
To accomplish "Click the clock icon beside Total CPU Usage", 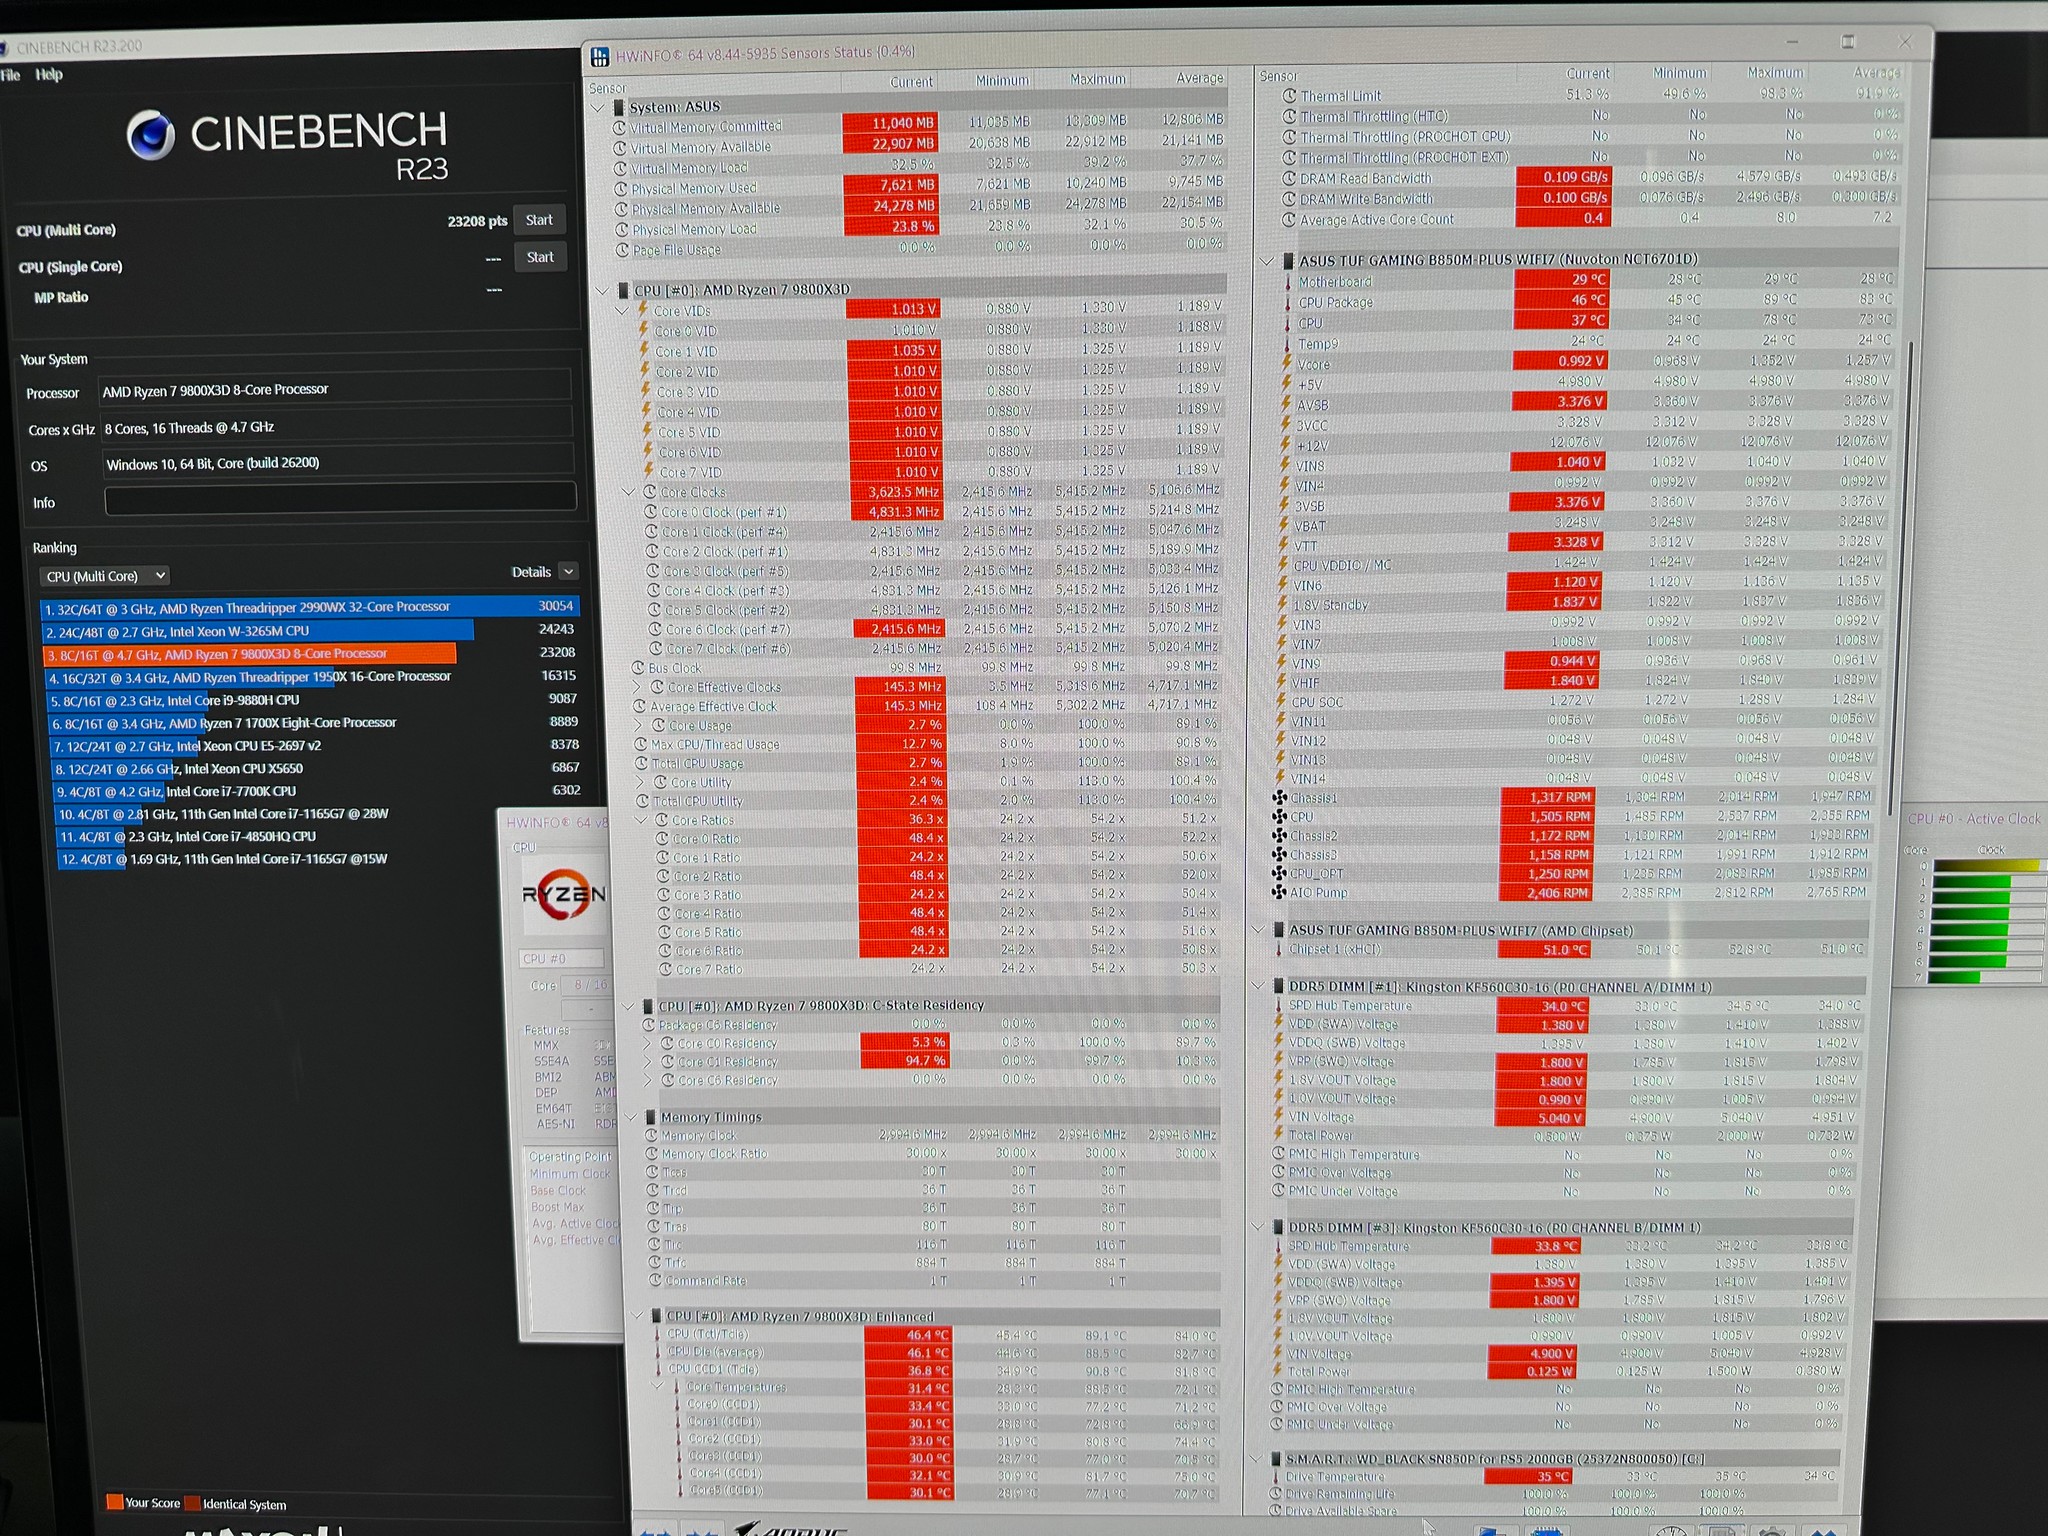I will (x=642, y=763).
